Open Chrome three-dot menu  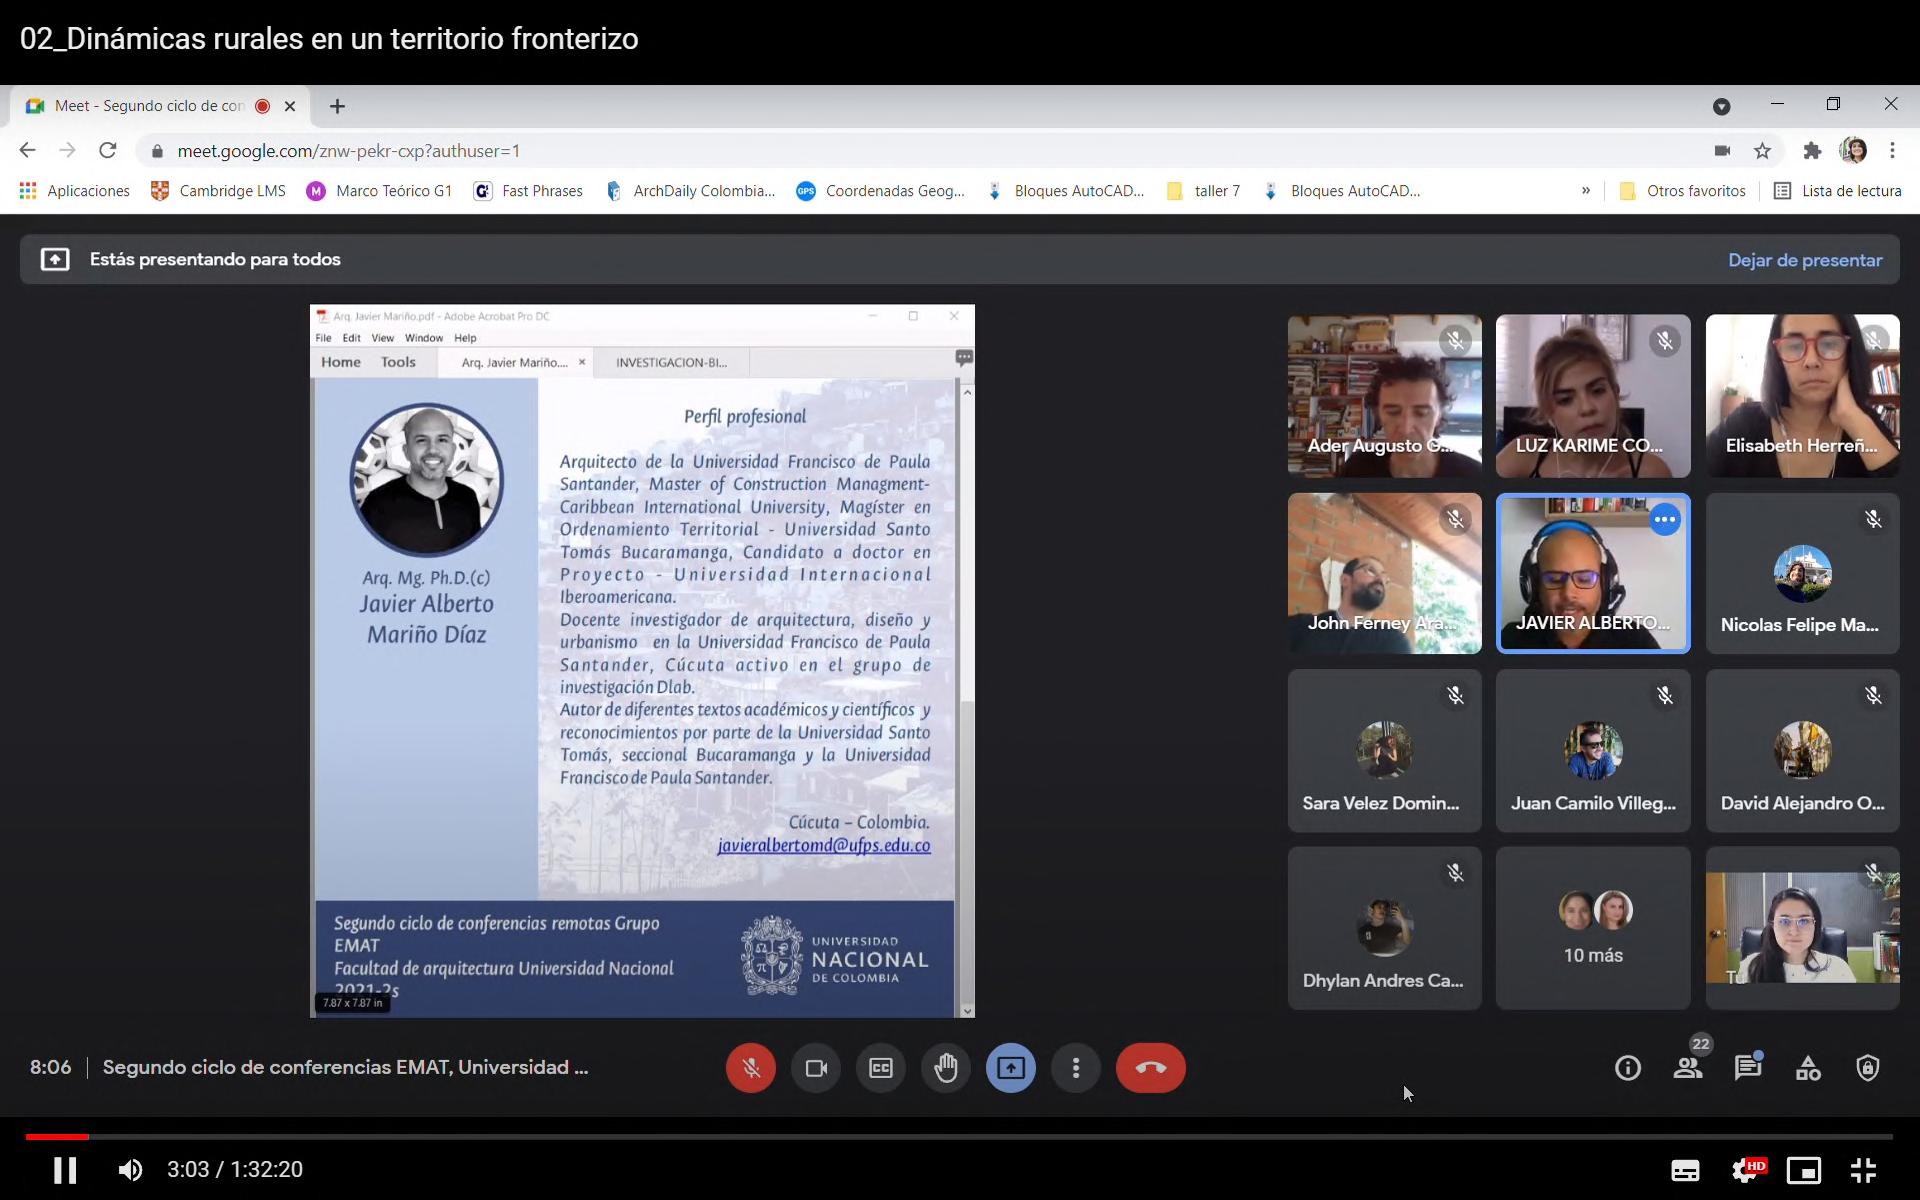1892,151
